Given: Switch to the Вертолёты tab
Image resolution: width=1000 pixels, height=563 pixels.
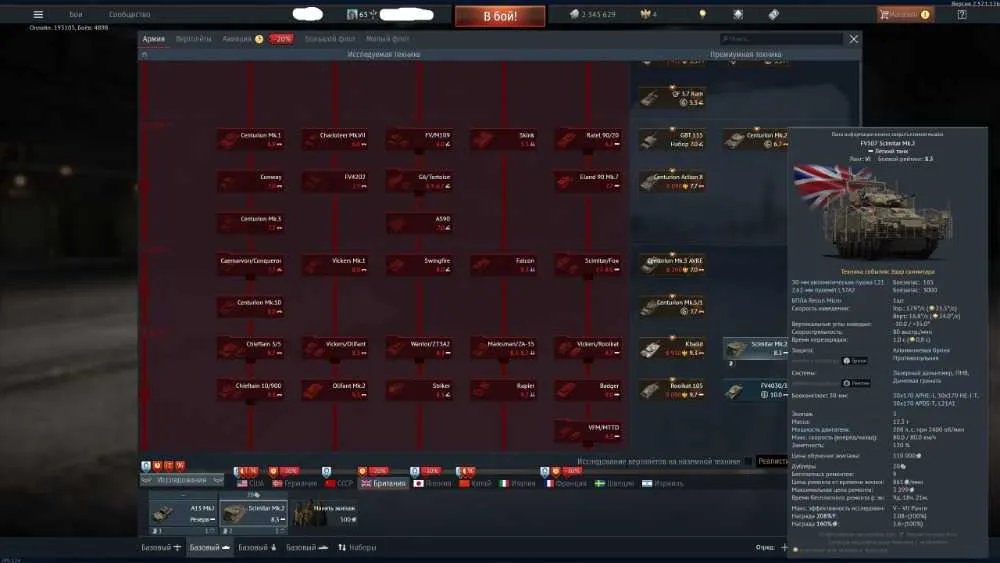Looking at the screenshot, I should pyautogui.click(x=193, y=39).
